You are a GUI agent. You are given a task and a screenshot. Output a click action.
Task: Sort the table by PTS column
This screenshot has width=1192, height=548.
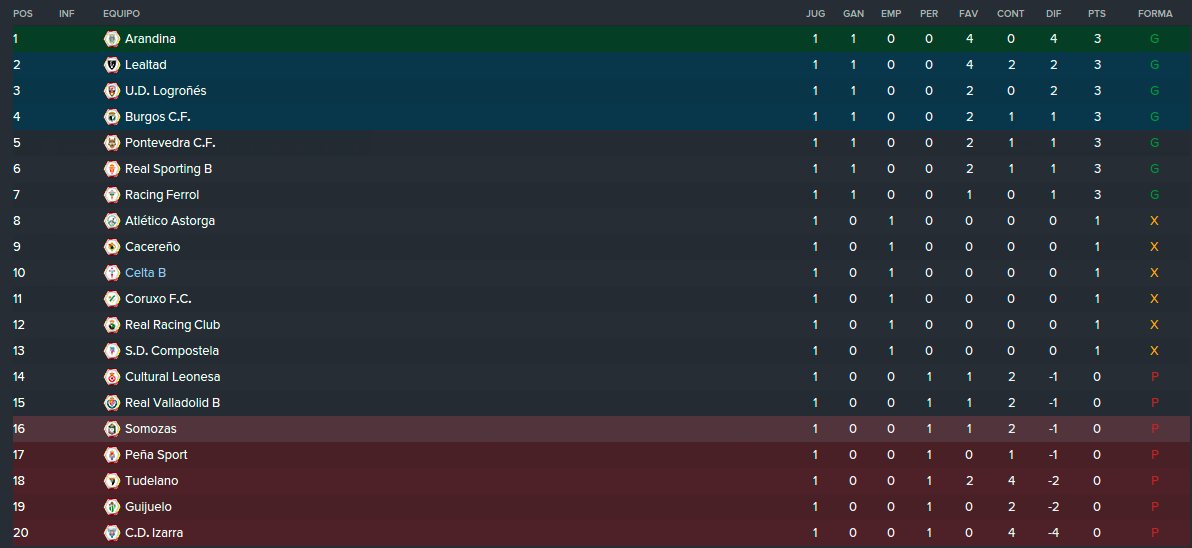[1096, 14]
